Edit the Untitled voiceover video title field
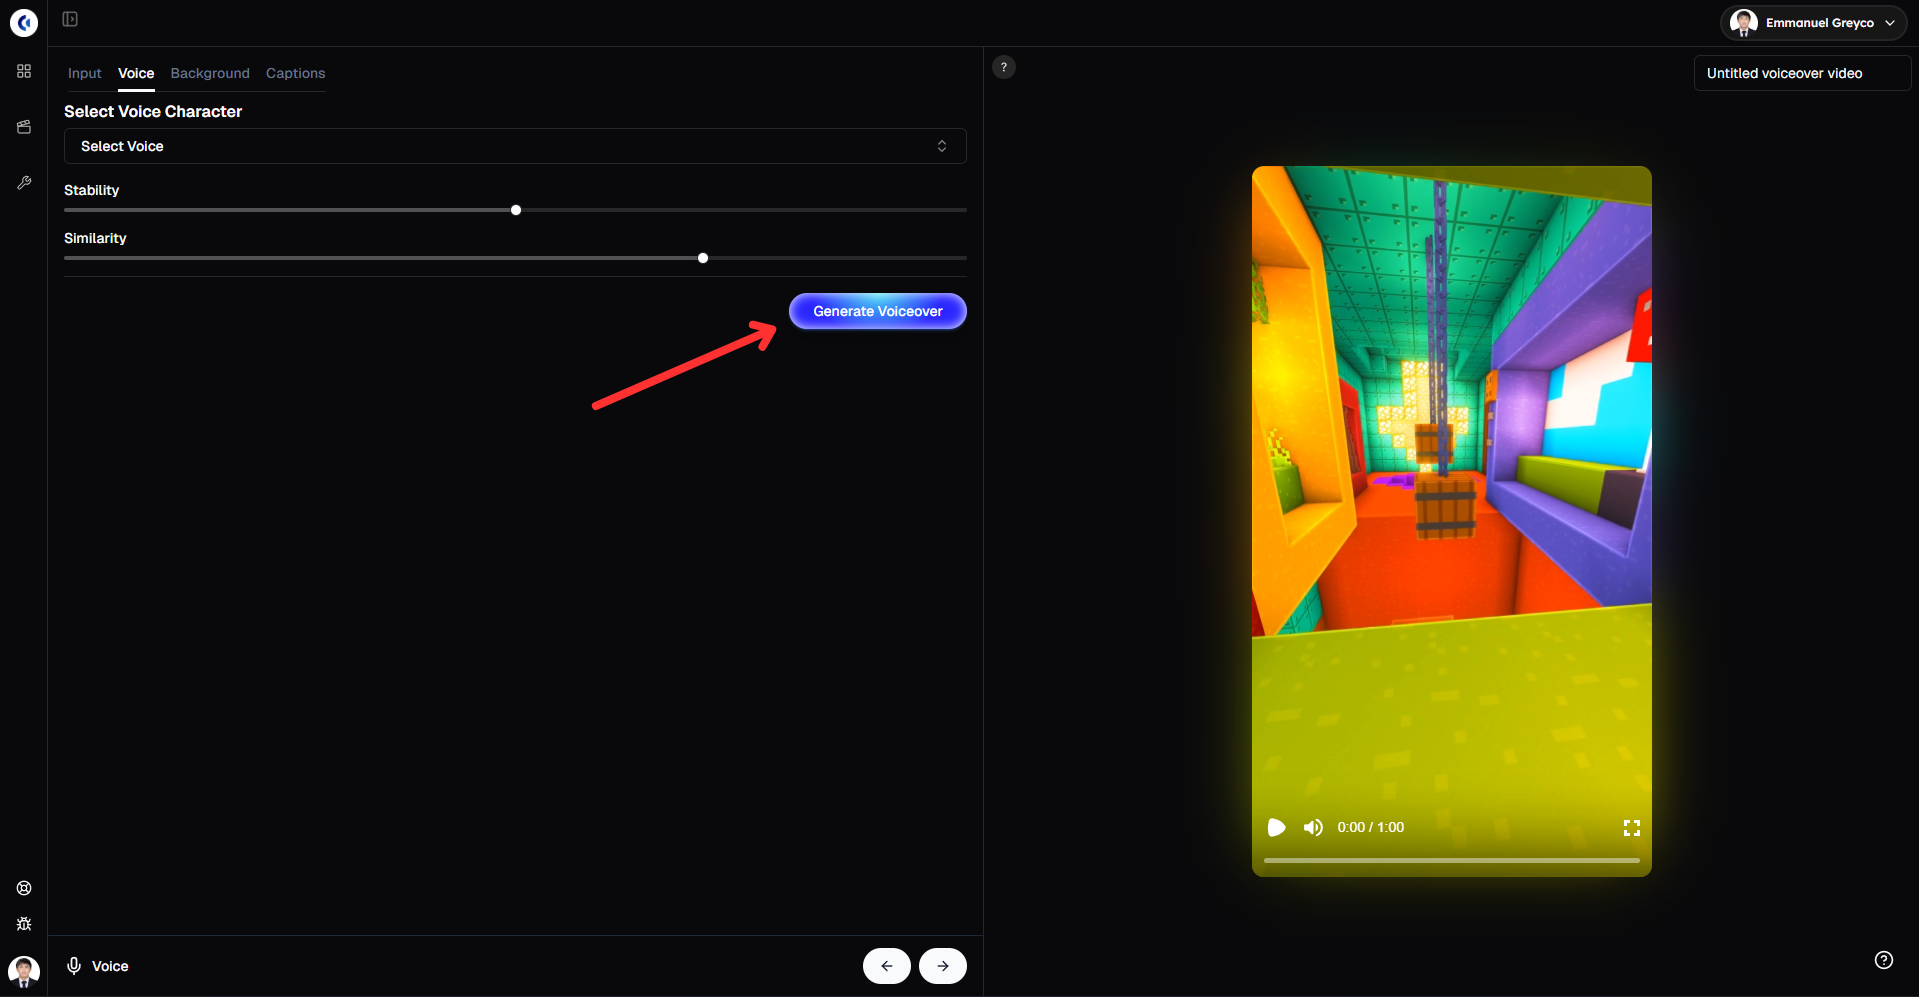The width and height of the screenshot is (1919, 997). (1803, 73)
